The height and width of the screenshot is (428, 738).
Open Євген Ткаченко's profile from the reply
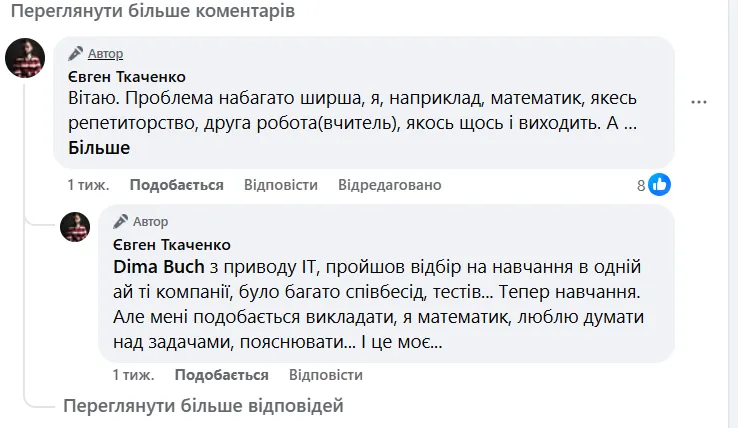[x=171, y=245]
